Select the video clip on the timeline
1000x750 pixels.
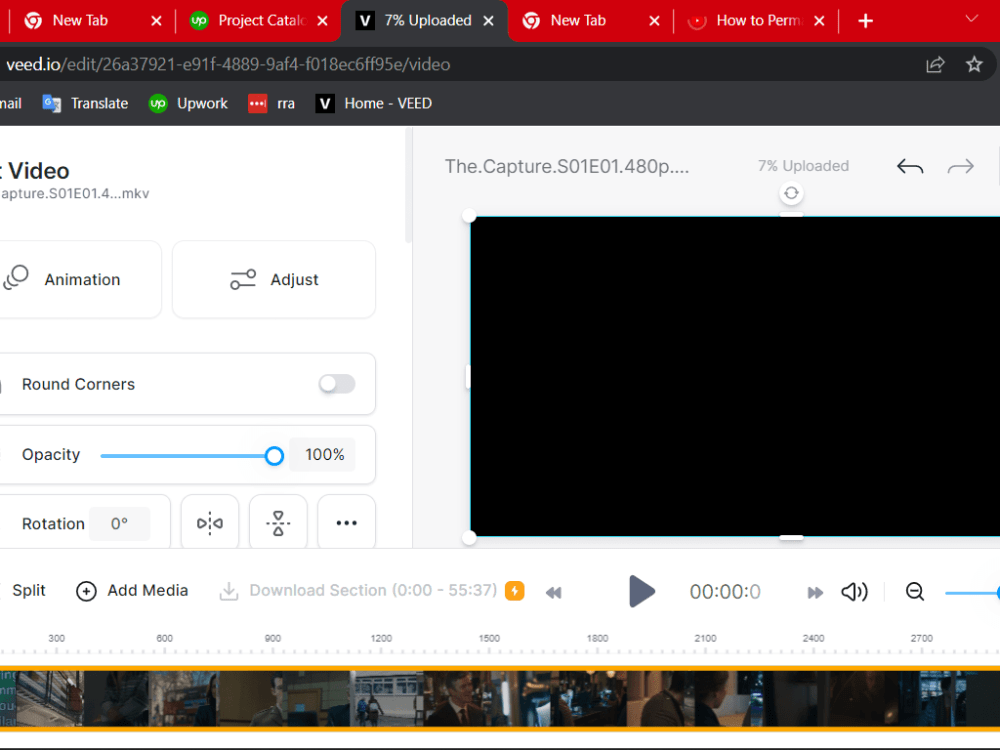pyautogui.click(x=500, y=698)
